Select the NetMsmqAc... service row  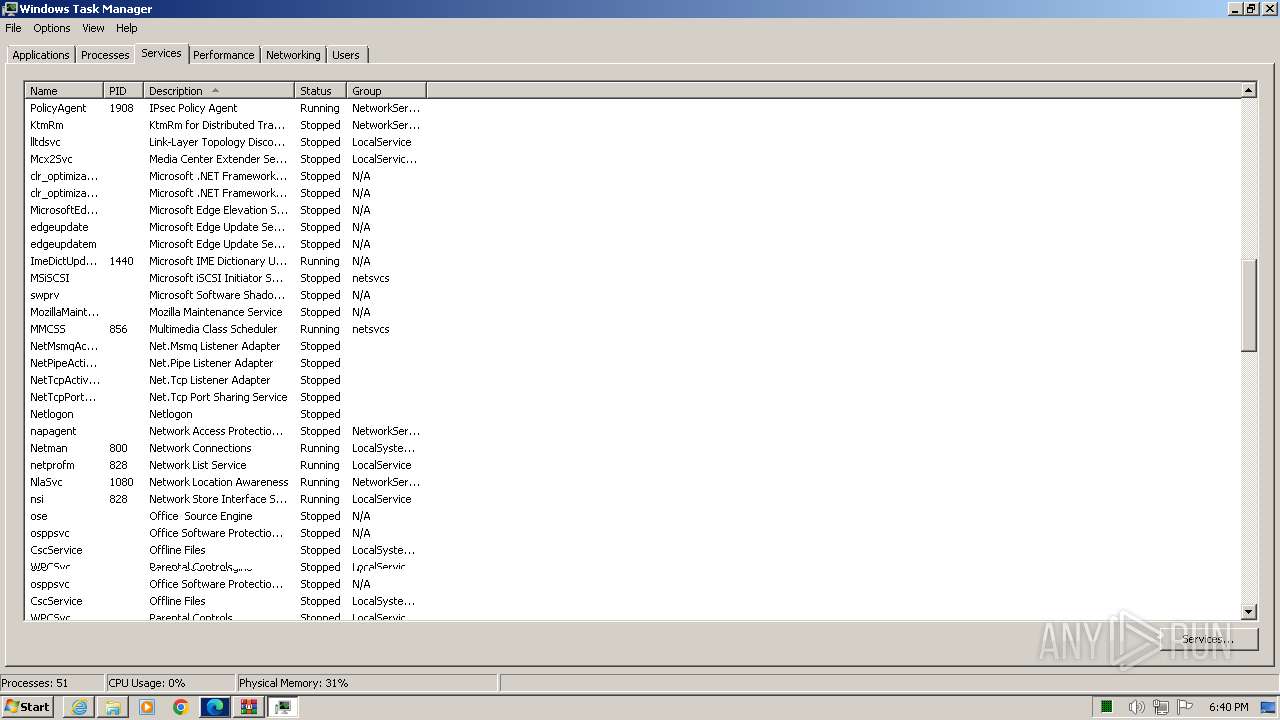(x=225, y=346)
